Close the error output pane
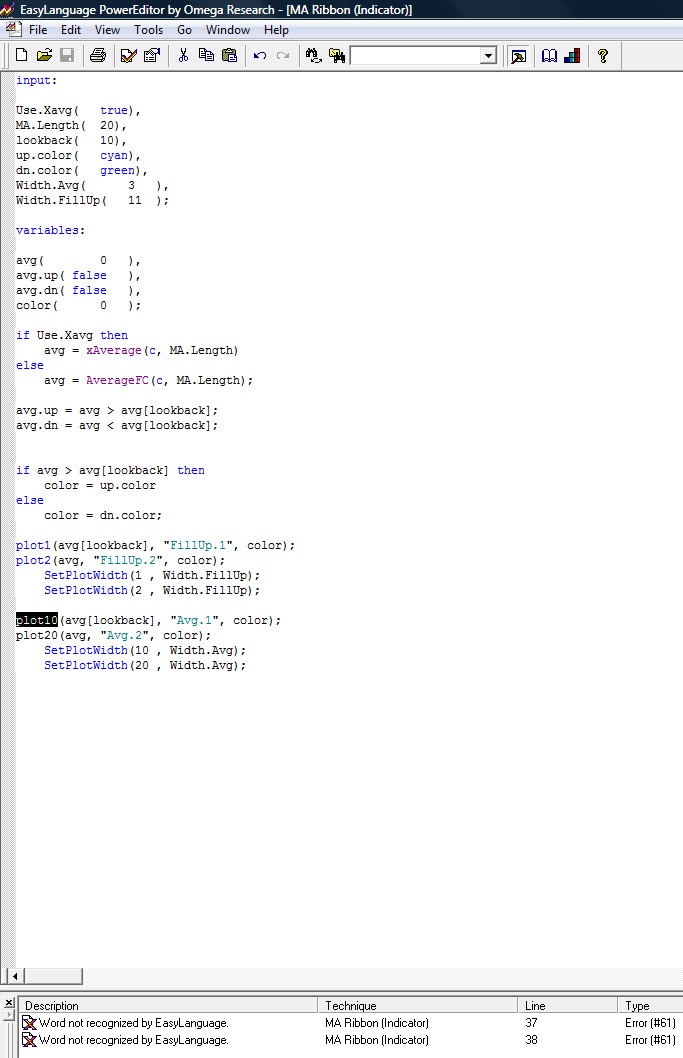Image resolution: width=683 pixels, height=1058 pixels. click(x=9, y=1003)
